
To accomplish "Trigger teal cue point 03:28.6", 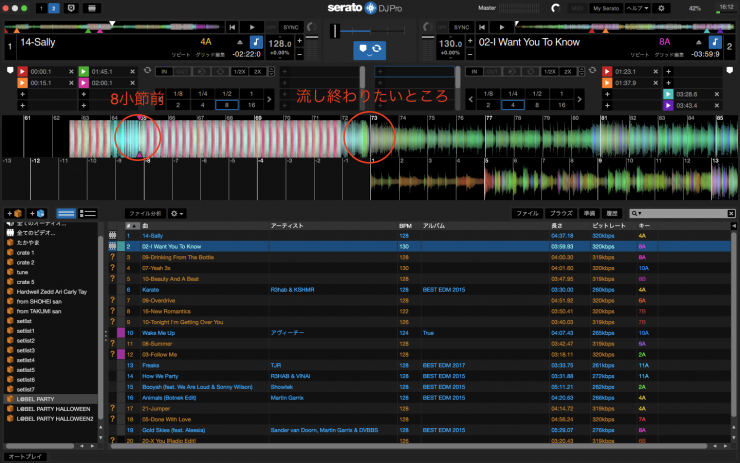I will pos(668,94).
